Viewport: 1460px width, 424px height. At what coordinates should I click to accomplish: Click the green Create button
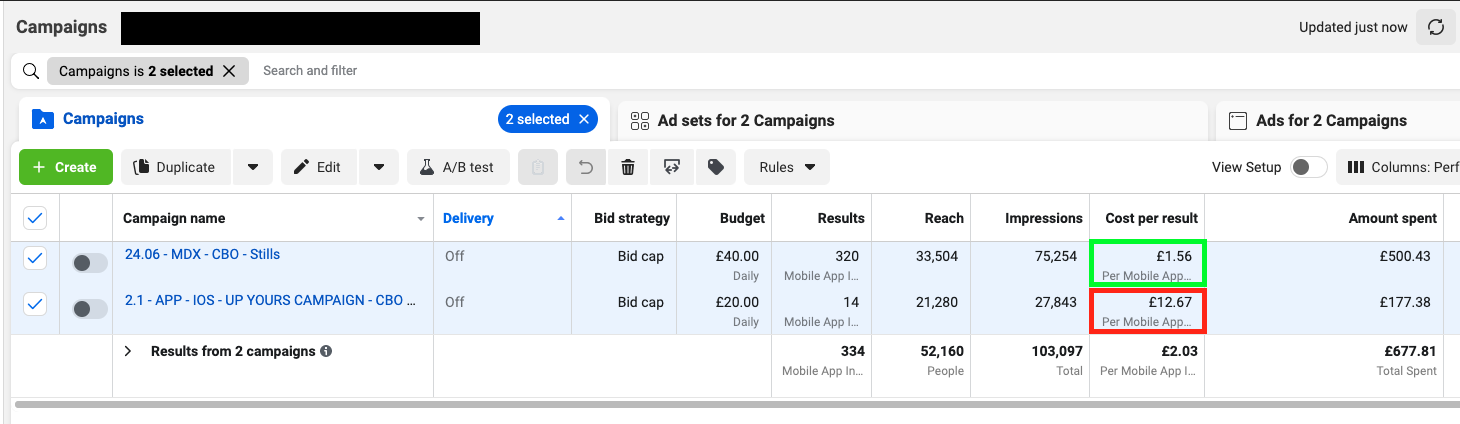click(65, 167)
